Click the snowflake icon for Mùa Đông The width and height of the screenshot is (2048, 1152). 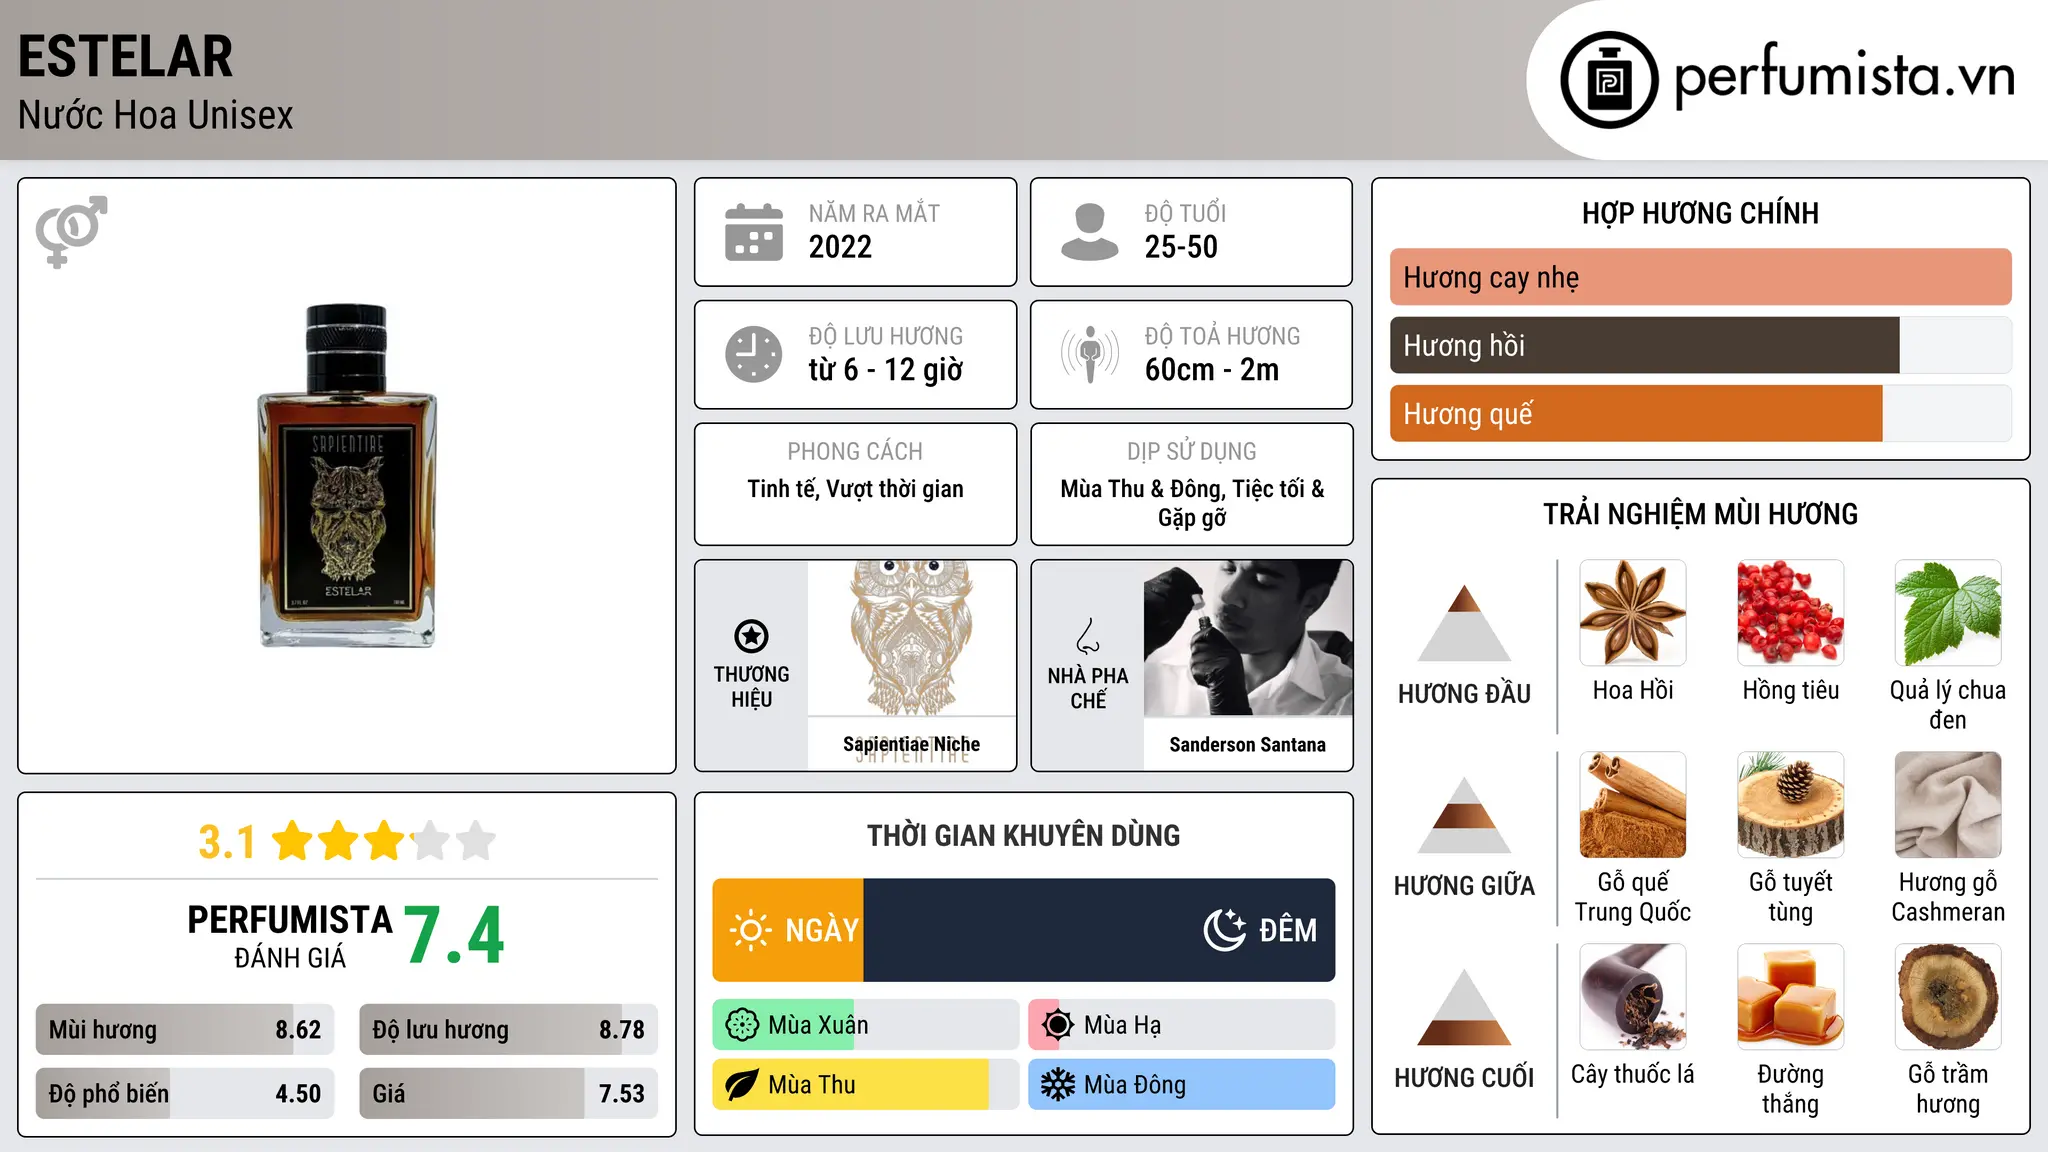click(1058, 1085)
